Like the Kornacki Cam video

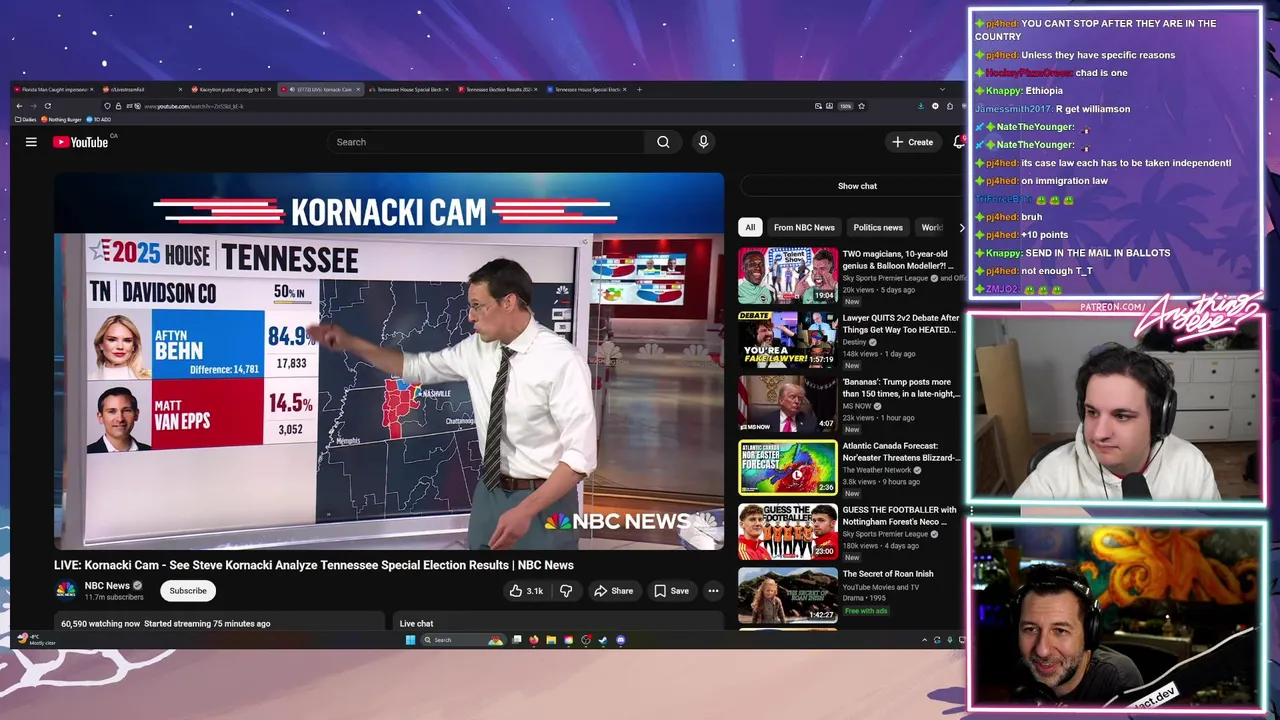pyautogui.click(x=526, y=591)
